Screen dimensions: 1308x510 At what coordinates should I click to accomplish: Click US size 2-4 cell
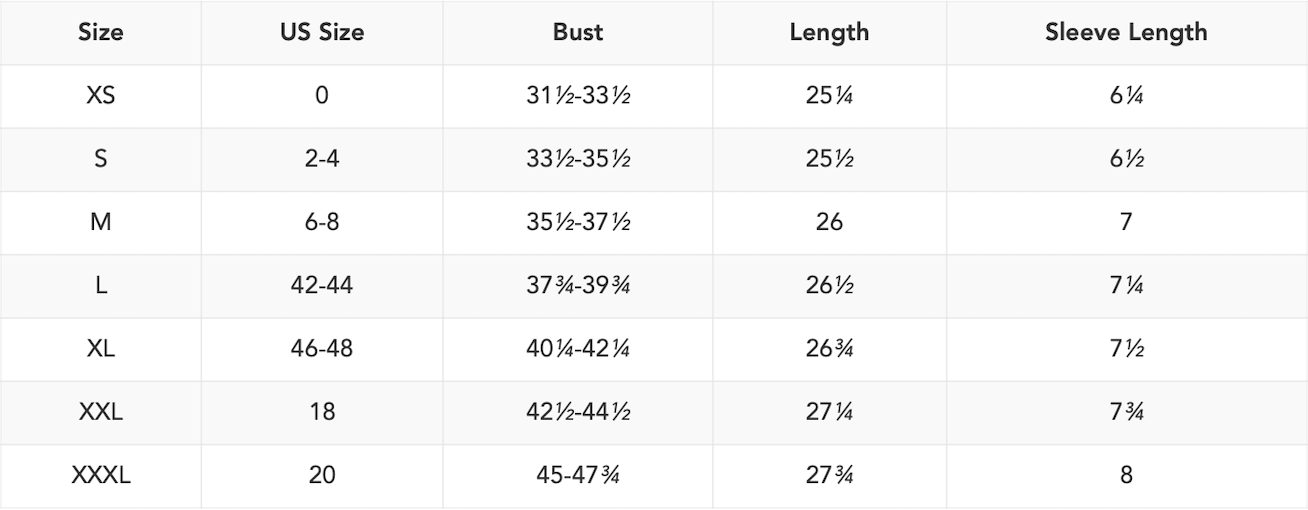click(x=322, y=159)
